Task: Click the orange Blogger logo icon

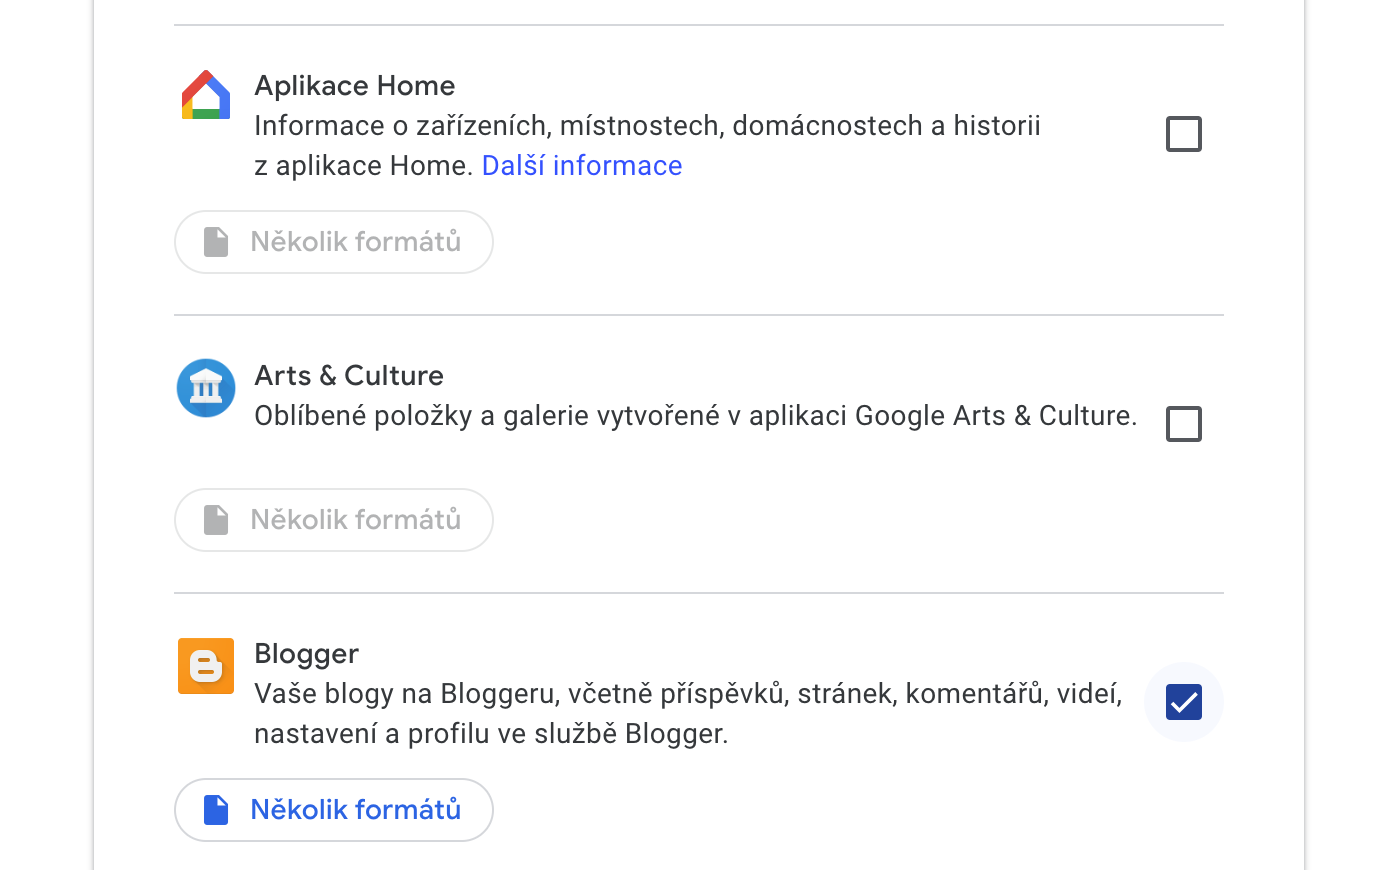Action: 206,666
